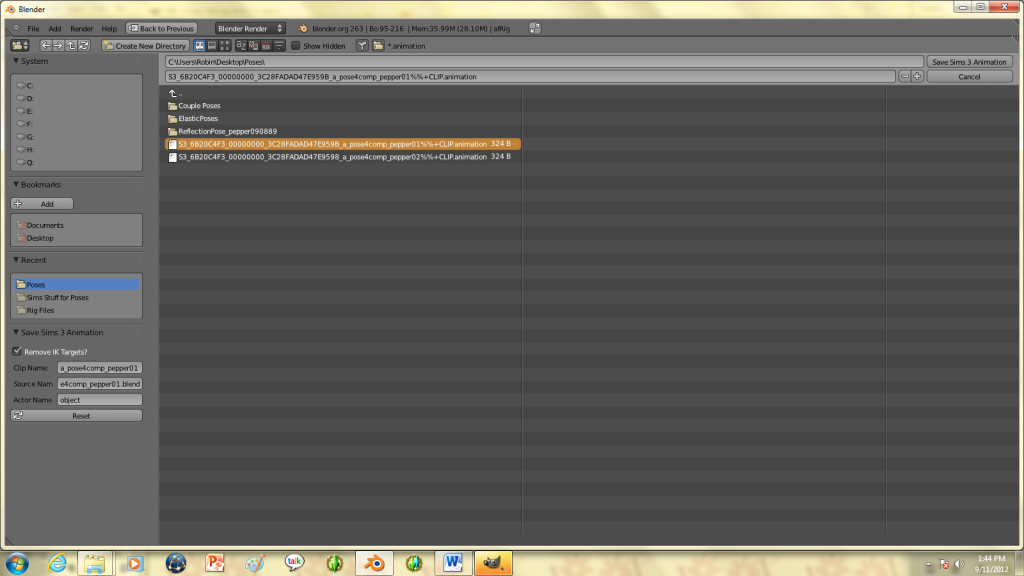Collapse the System panel
Viewport: 1024px width, 576px height.
(16, 61)
